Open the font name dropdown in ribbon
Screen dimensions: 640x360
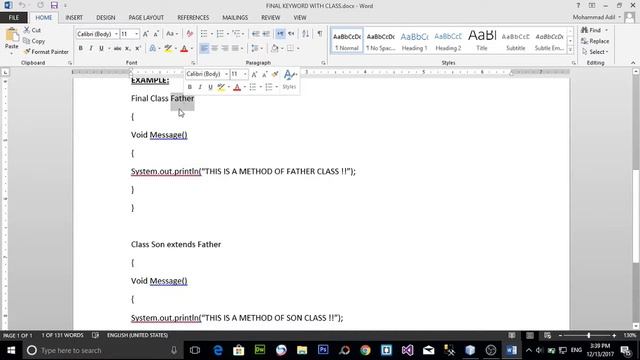(116, 34)
